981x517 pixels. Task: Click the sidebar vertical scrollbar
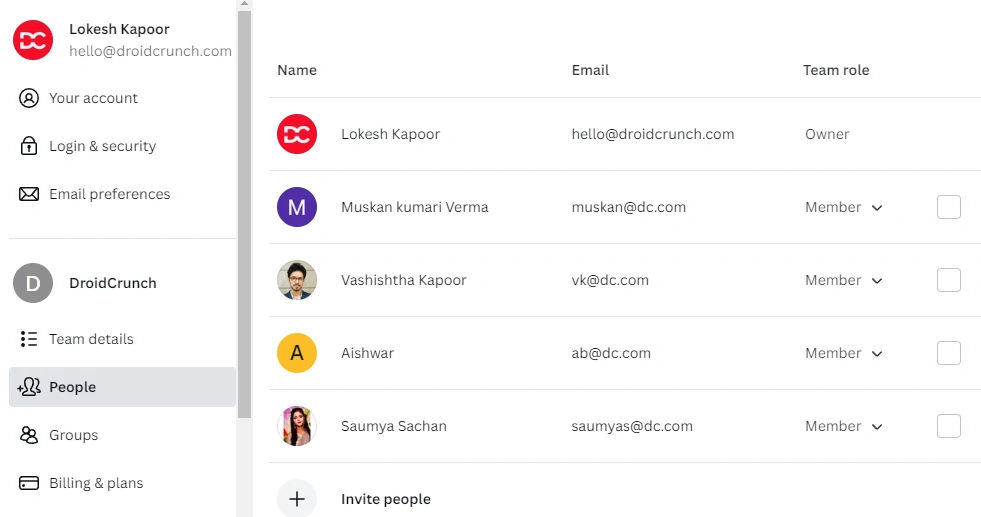click(x=244, y=213)
